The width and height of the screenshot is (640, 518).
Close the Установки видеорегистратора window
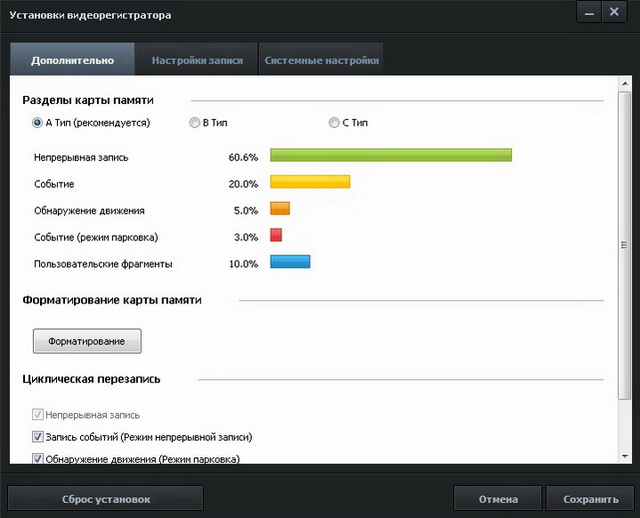tap(614, 12)
